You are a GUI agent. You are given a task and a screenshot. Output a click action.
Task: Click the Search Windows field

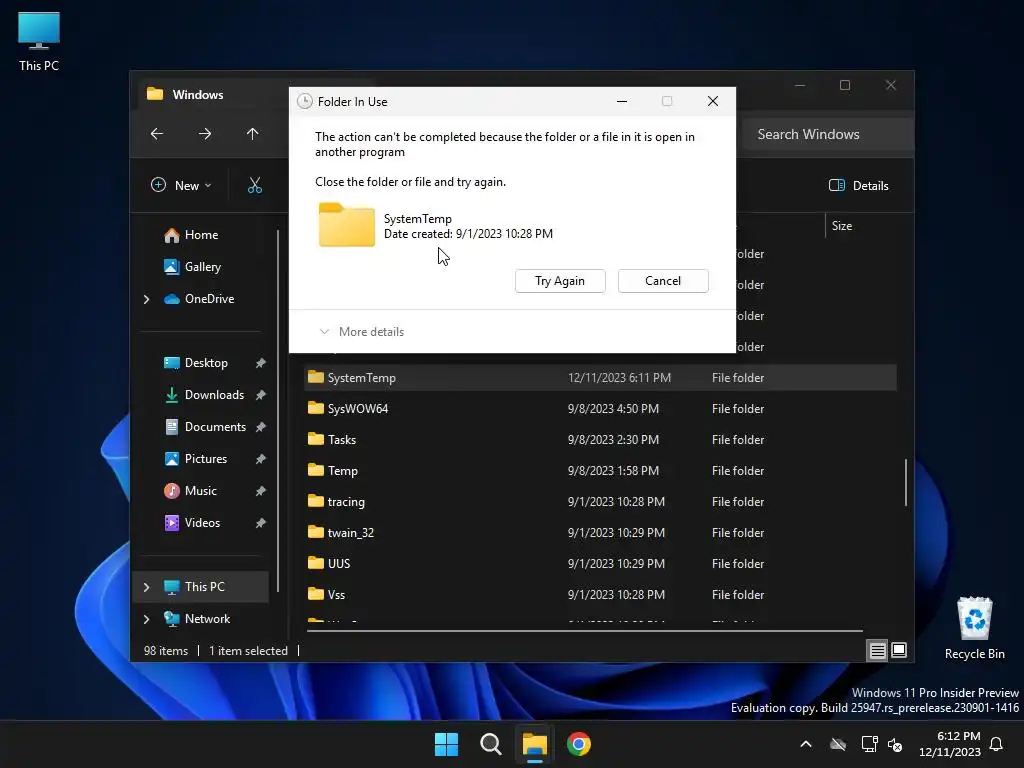(828, 134)
